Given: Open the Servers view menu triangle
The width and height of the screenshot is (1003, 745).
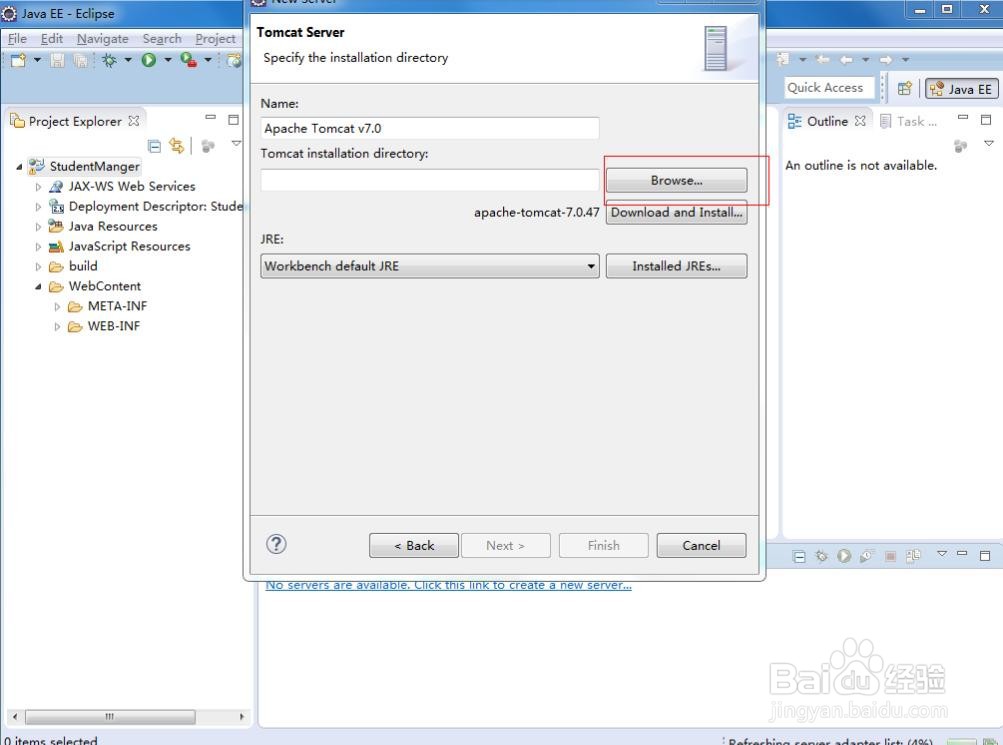Looking at the screenshot, I should tap(942, 553).
